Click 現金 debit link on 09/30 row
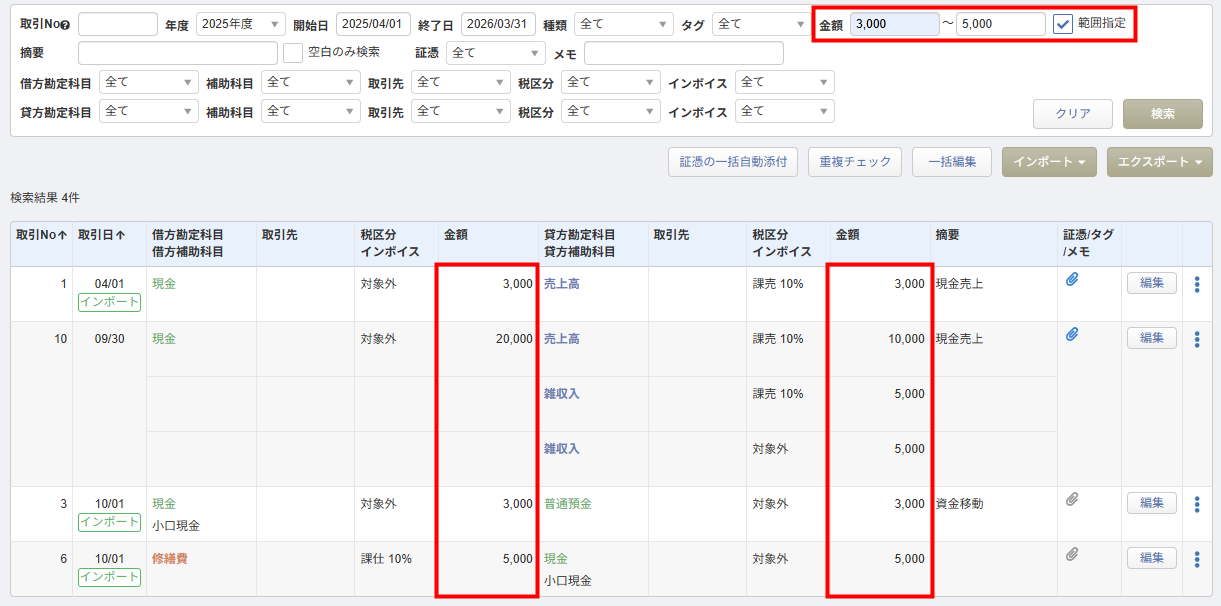 coord(164,339)
